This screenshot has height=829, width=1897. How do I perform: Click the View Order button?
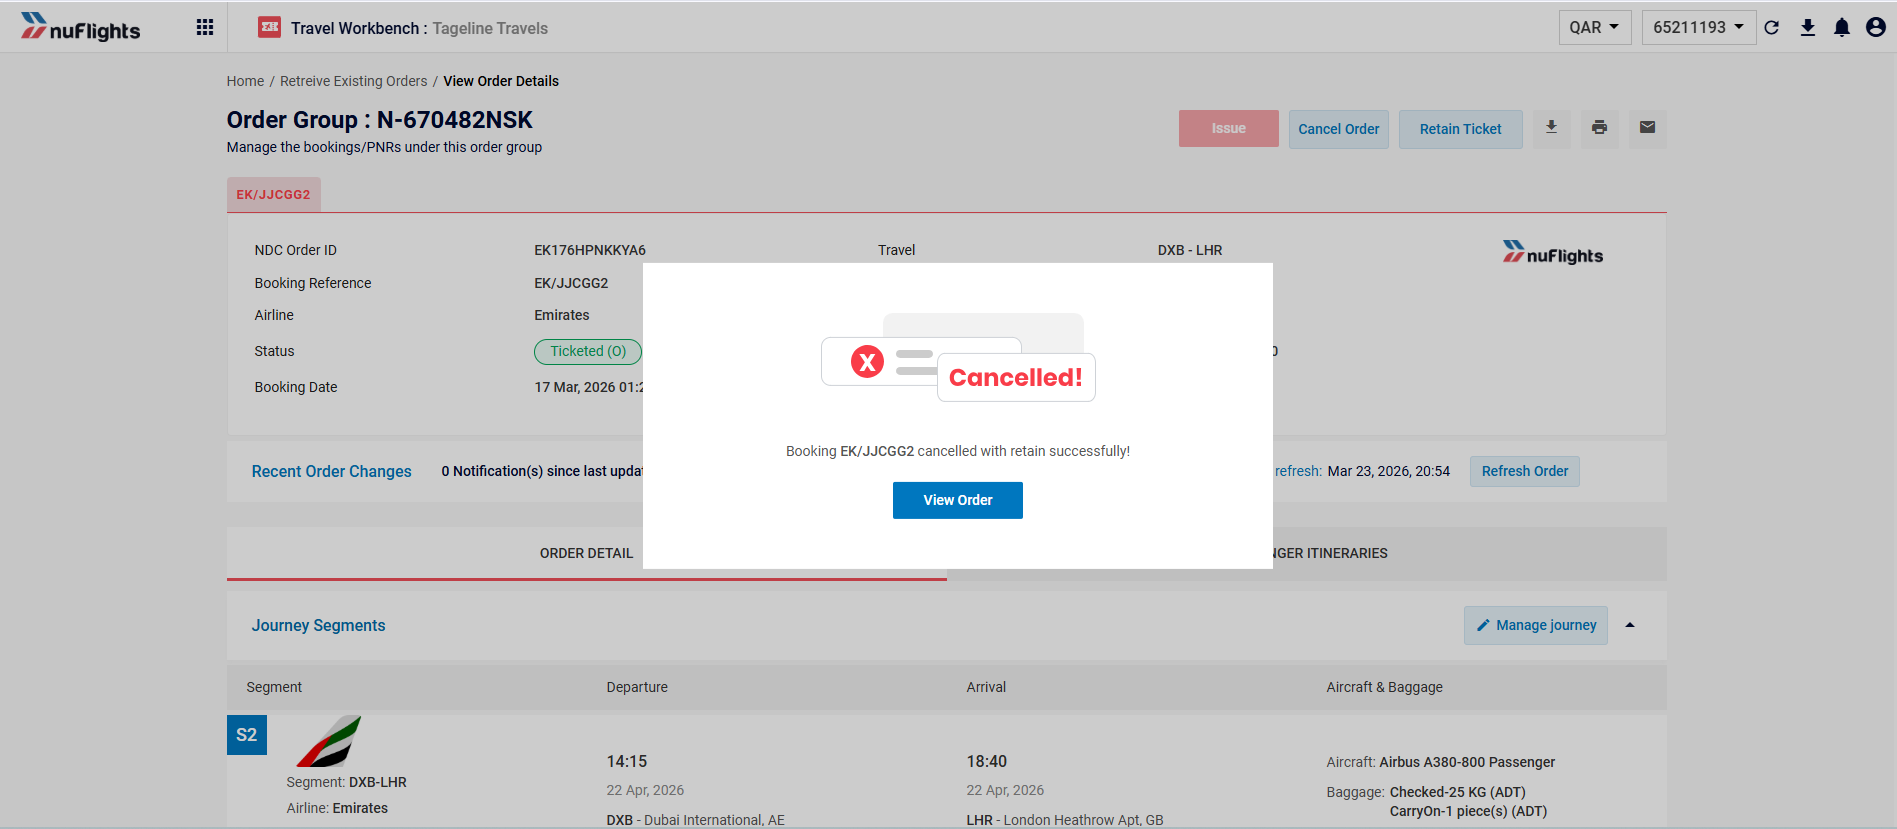(958, 500)
